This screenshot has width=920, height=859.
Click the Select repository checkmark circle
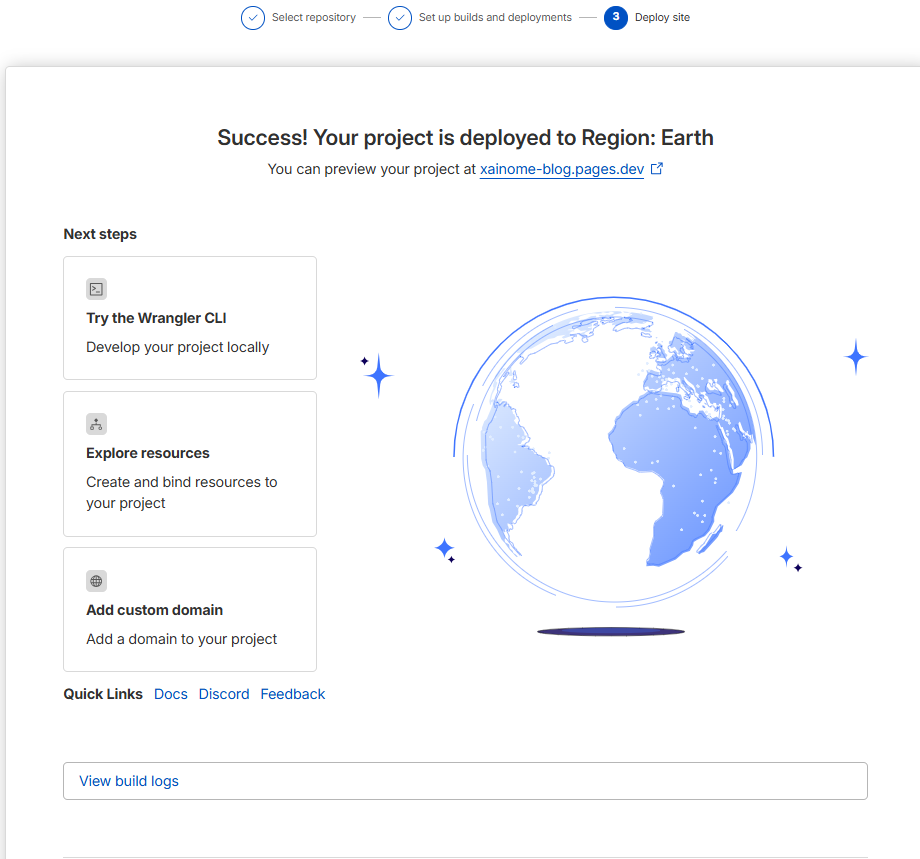pos(253,18)
